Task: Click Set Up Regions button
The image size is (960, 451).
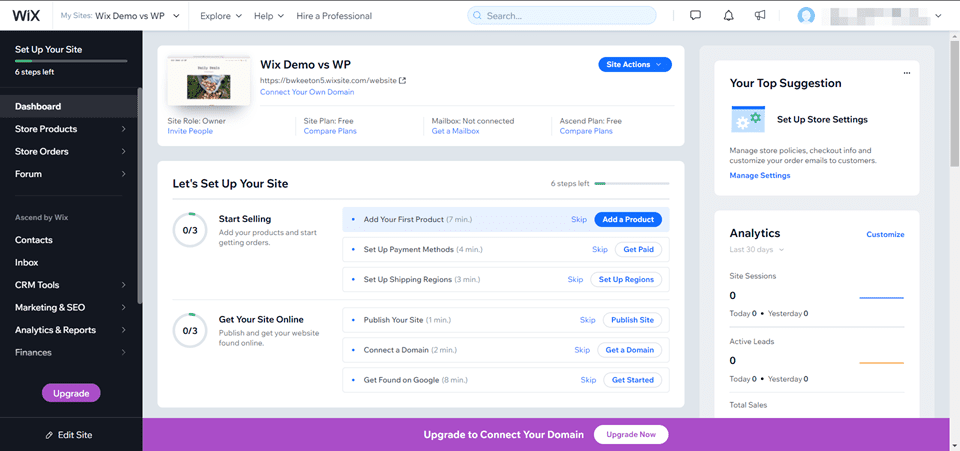Action: pyautogui.click(x=626, y=280)
